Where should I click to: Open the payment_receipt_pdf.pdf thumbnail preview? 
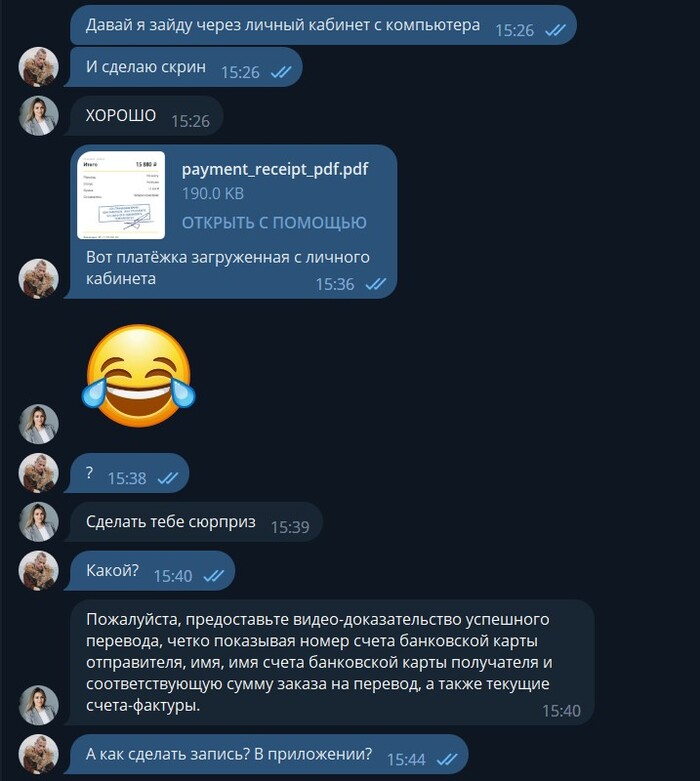[x=121, y=195]
